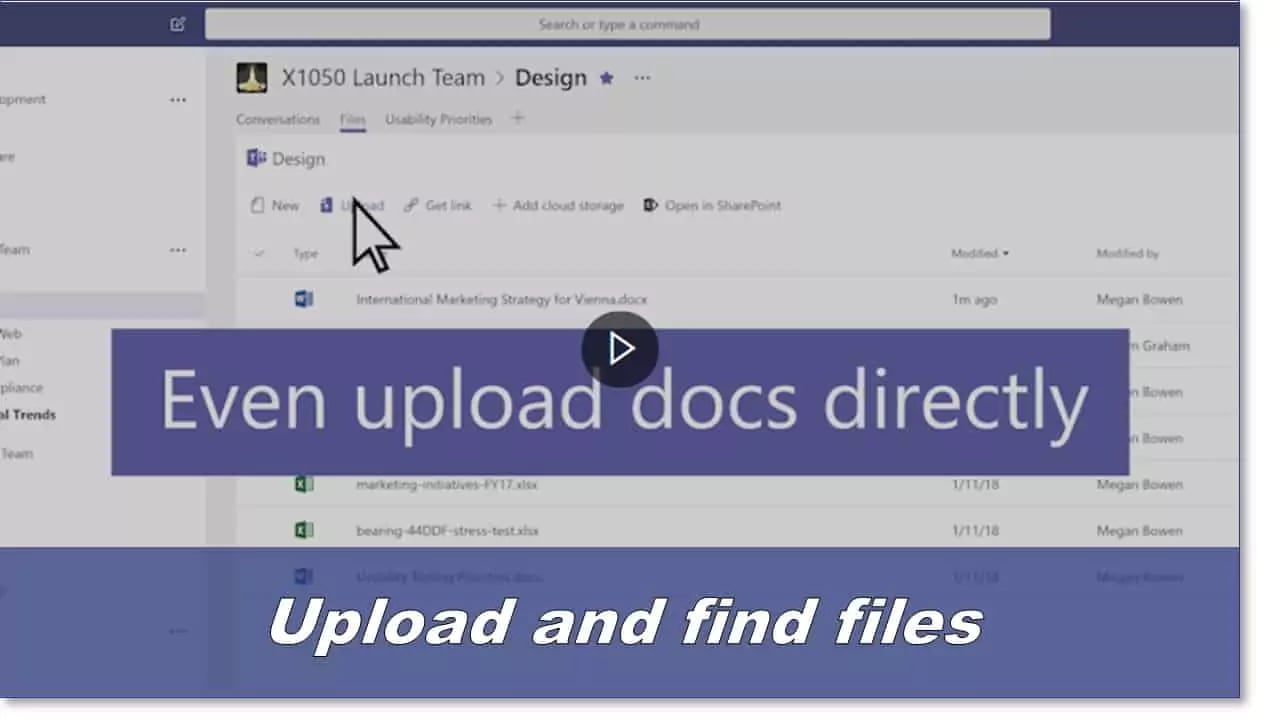Click the compose new chat icon
This screenshot has height=720, width=1280.
point(178,24)
